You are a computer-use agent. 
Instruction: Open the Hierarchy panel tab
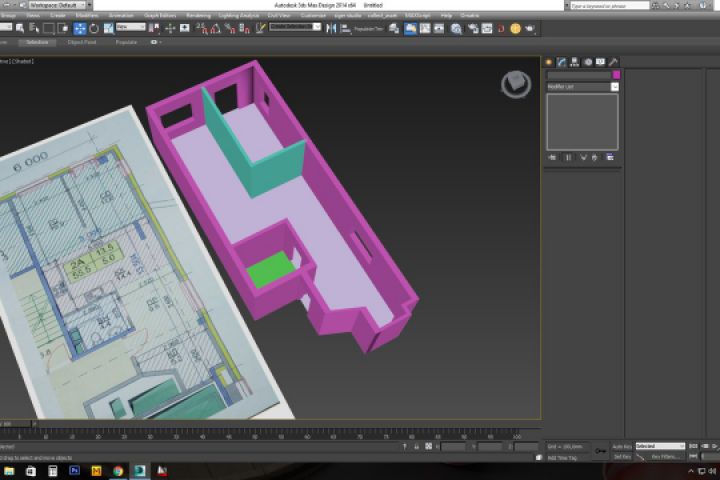click(x=575, y=62)
